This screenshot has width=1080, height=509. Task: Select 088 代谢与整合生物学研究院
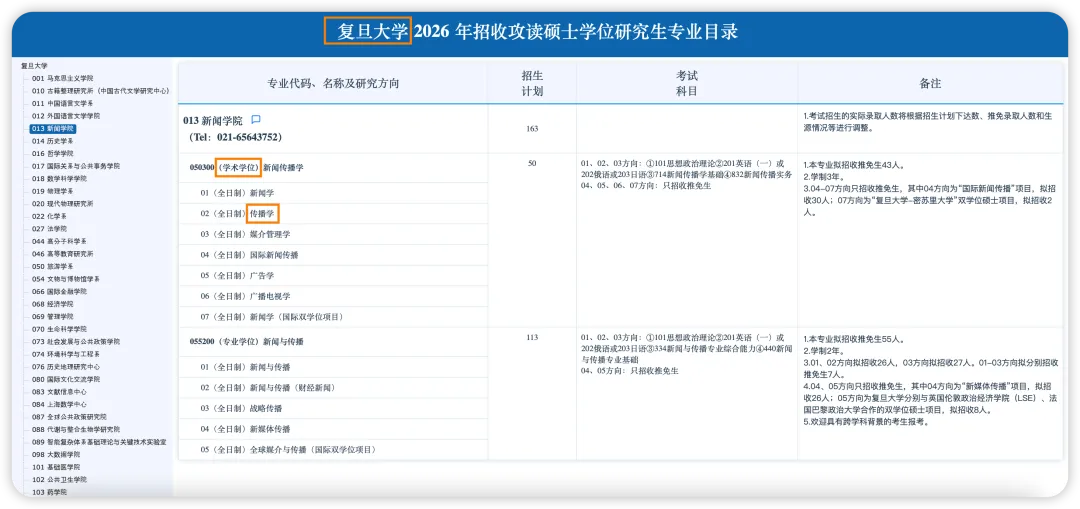click(75, 429)
